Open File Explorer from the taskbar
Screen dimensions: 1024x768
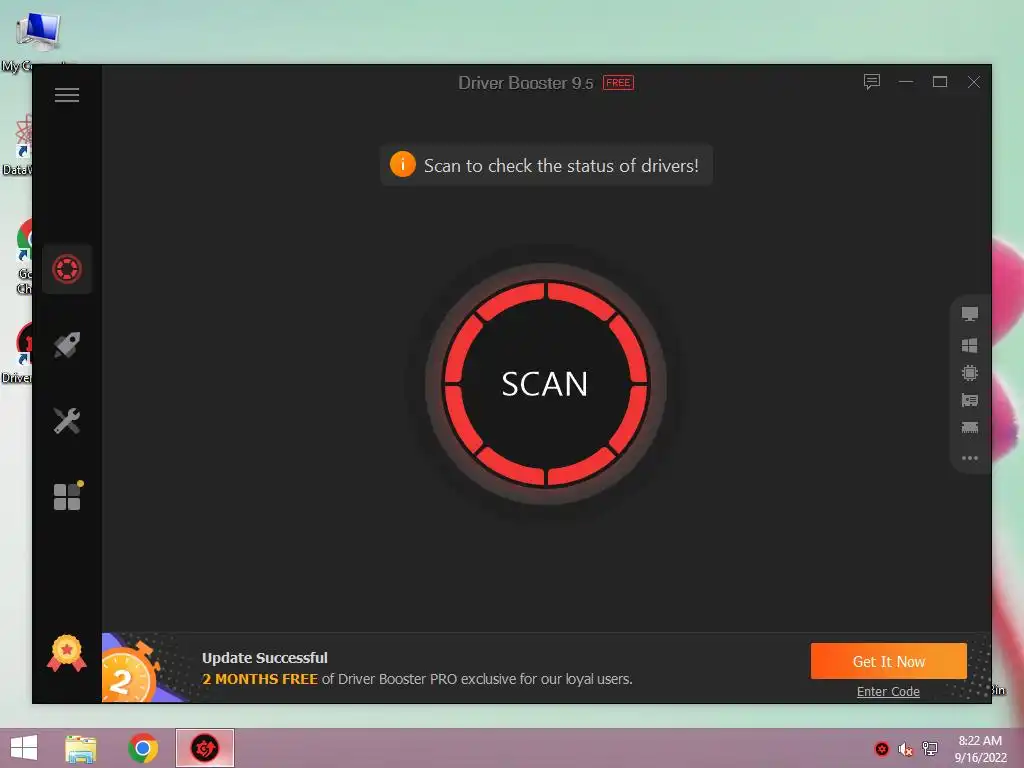(x=81, y=748)
